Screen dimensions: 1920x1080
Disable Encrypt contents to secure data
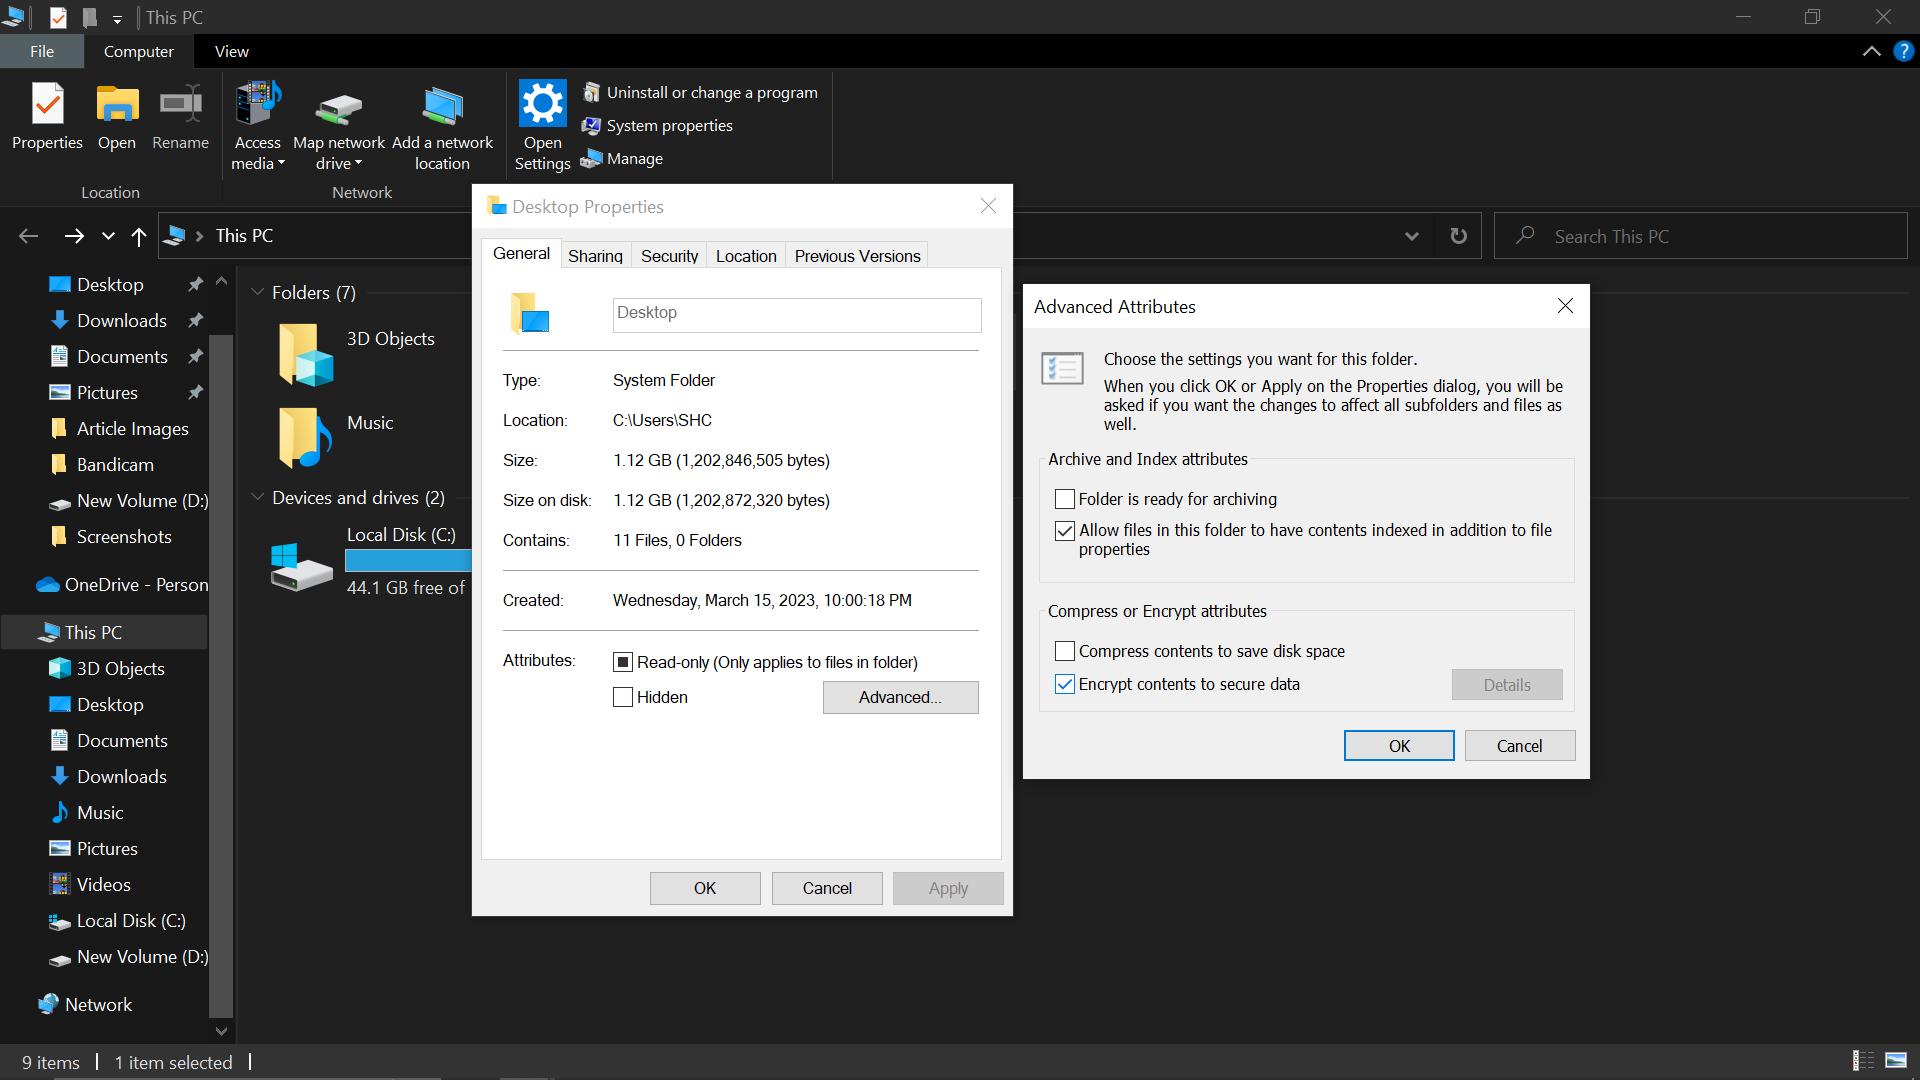pos(1064,683)
